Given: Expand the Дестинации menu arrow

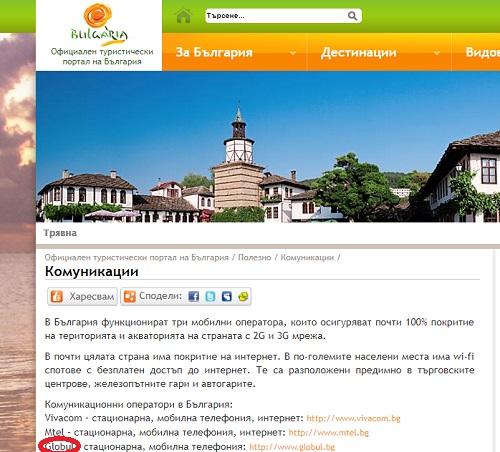Looking at the screenshot, I should click(437, 53).
